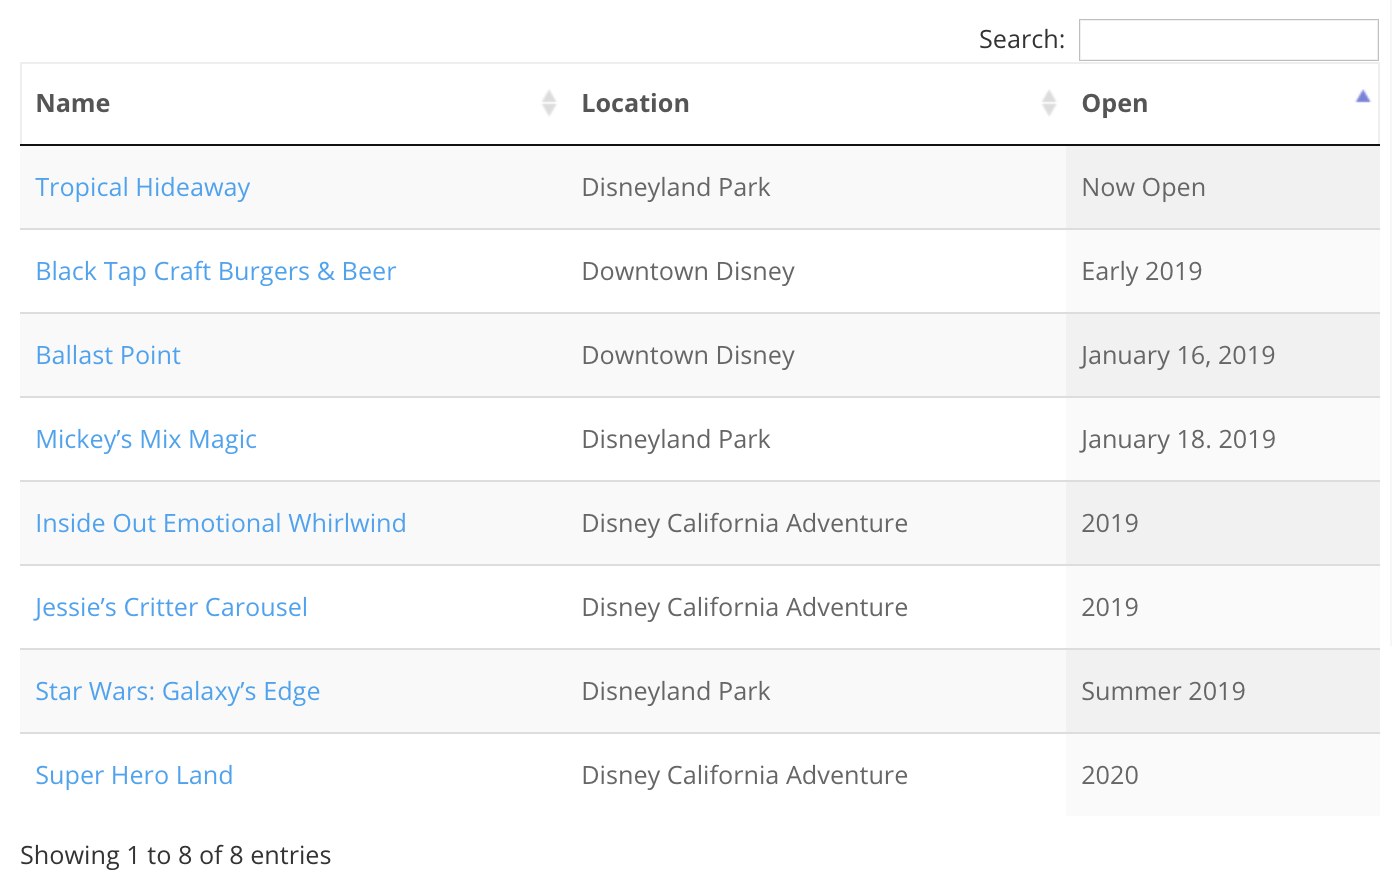Open the Super Hero Land link
Viewport: 1392px width, 894px height.
(134, 776)
